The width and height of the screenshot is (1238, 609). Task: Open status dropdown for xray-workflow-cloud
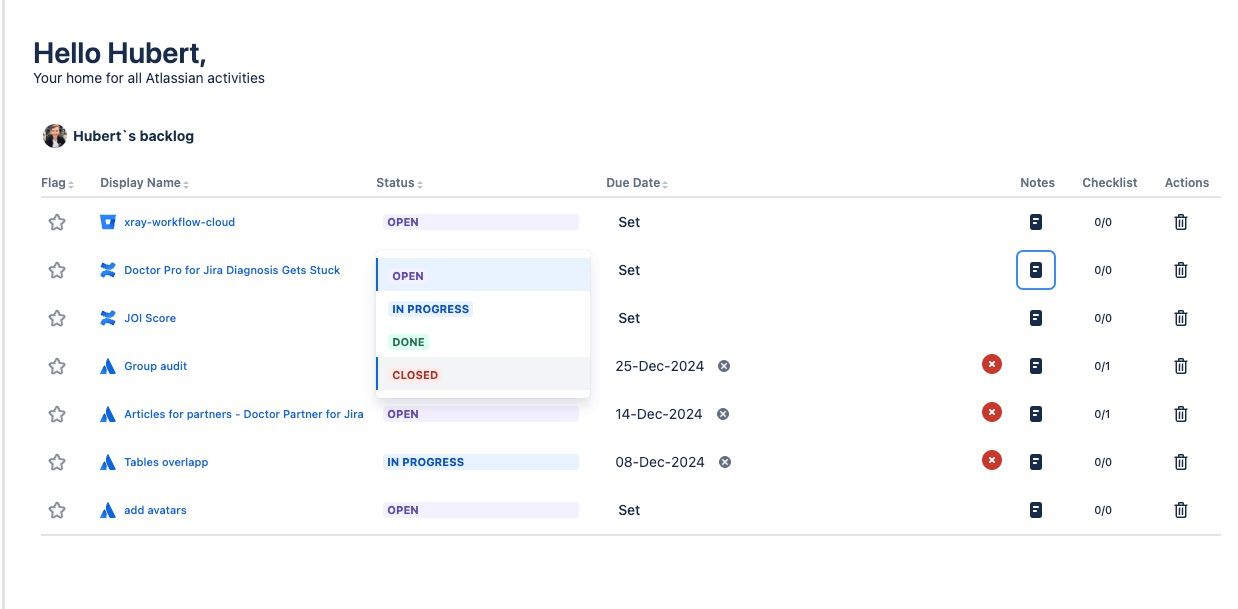pos(481,222)
